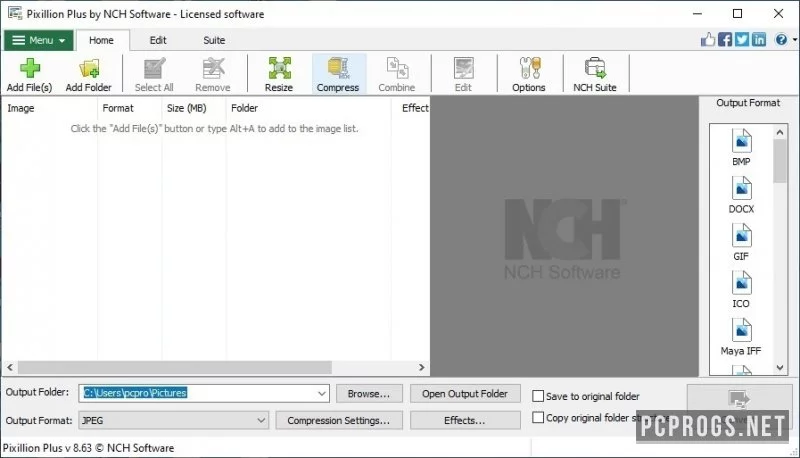Click the file list scroll right arrow

421,367
